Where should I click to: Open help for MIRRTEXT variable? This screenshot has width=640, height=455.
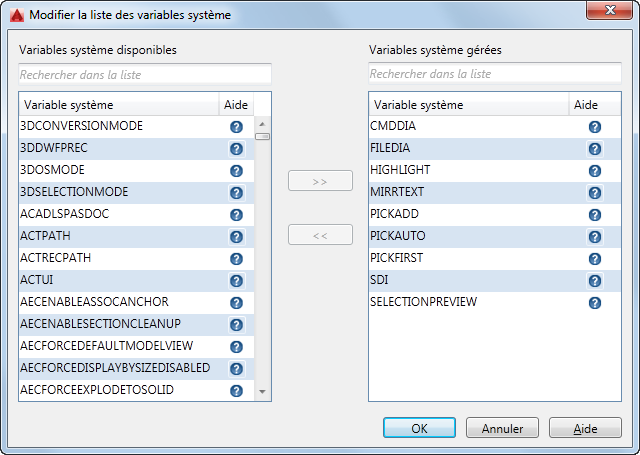[594, 193]
